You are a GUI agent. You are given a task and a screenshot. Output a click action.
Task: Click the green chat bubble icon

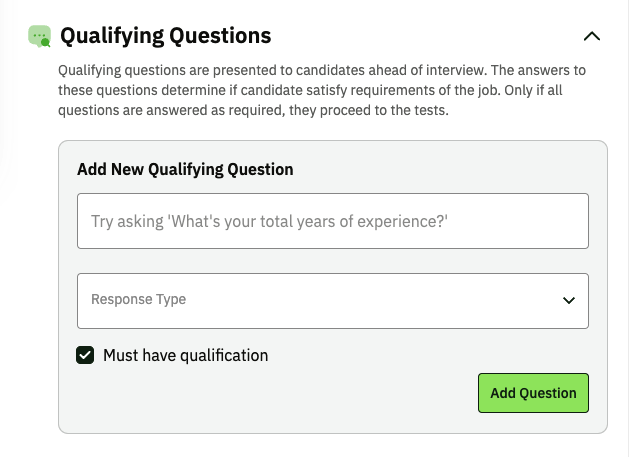click(x=39, y=36)
